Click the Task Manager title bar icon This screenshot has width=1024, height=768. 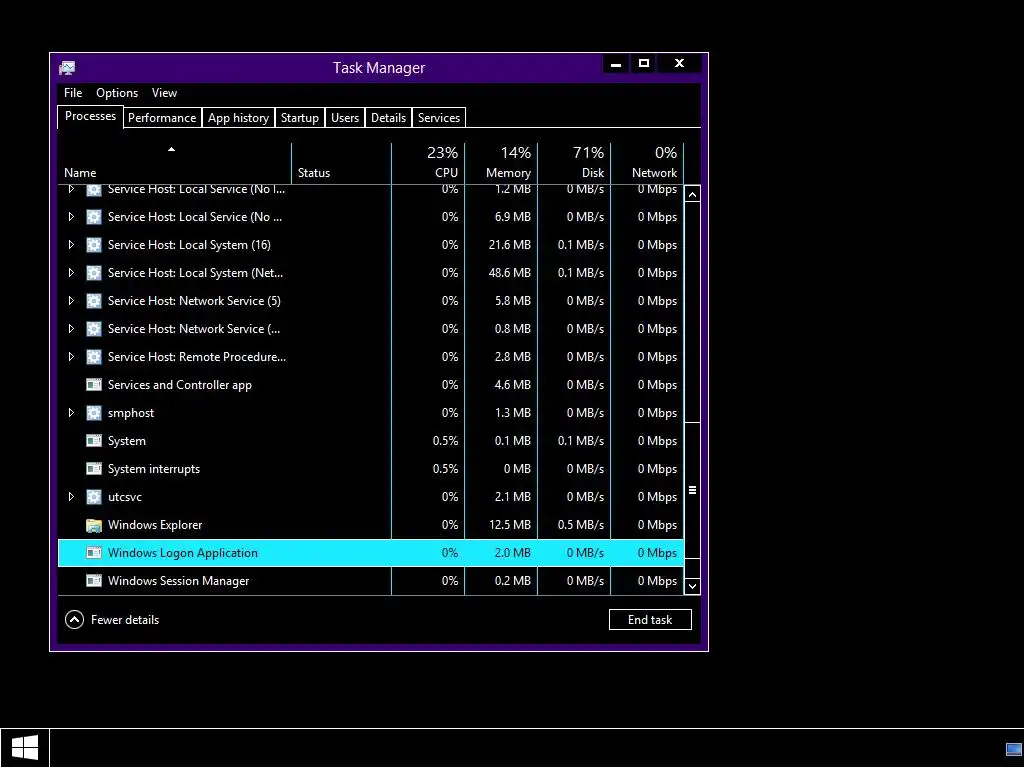pos(67,68)
